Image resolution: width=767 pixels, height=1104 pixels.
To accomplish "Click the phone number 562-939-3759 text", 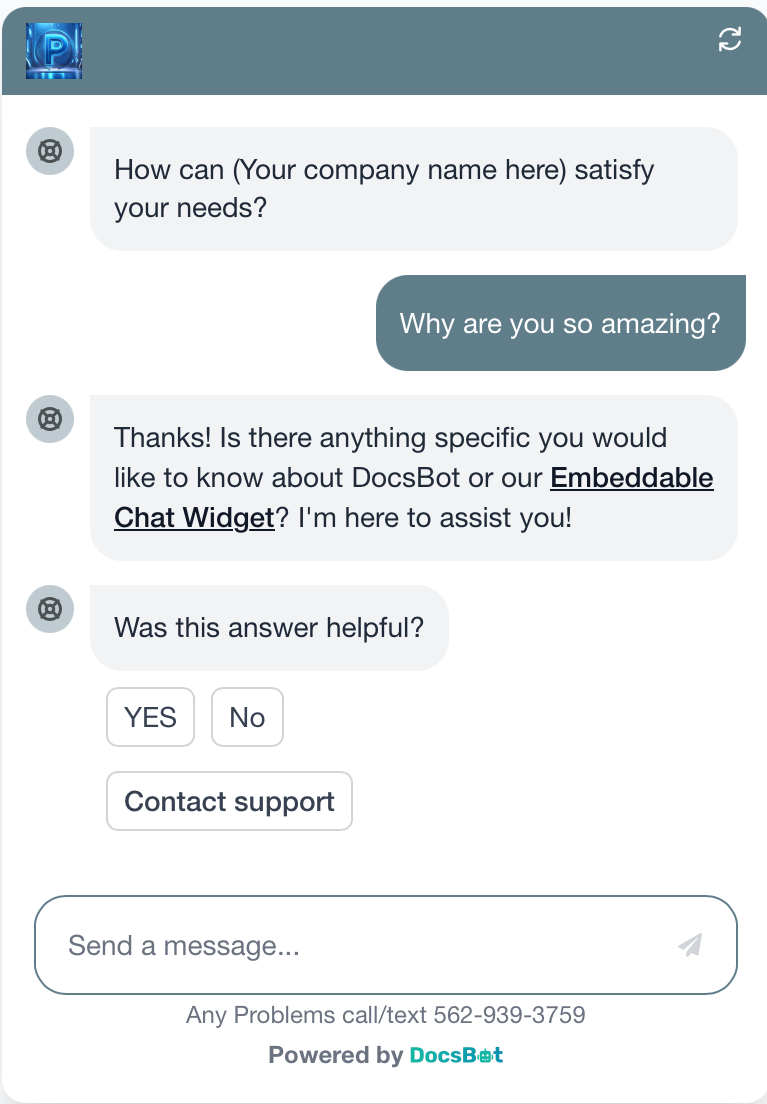I will 509,1015.
